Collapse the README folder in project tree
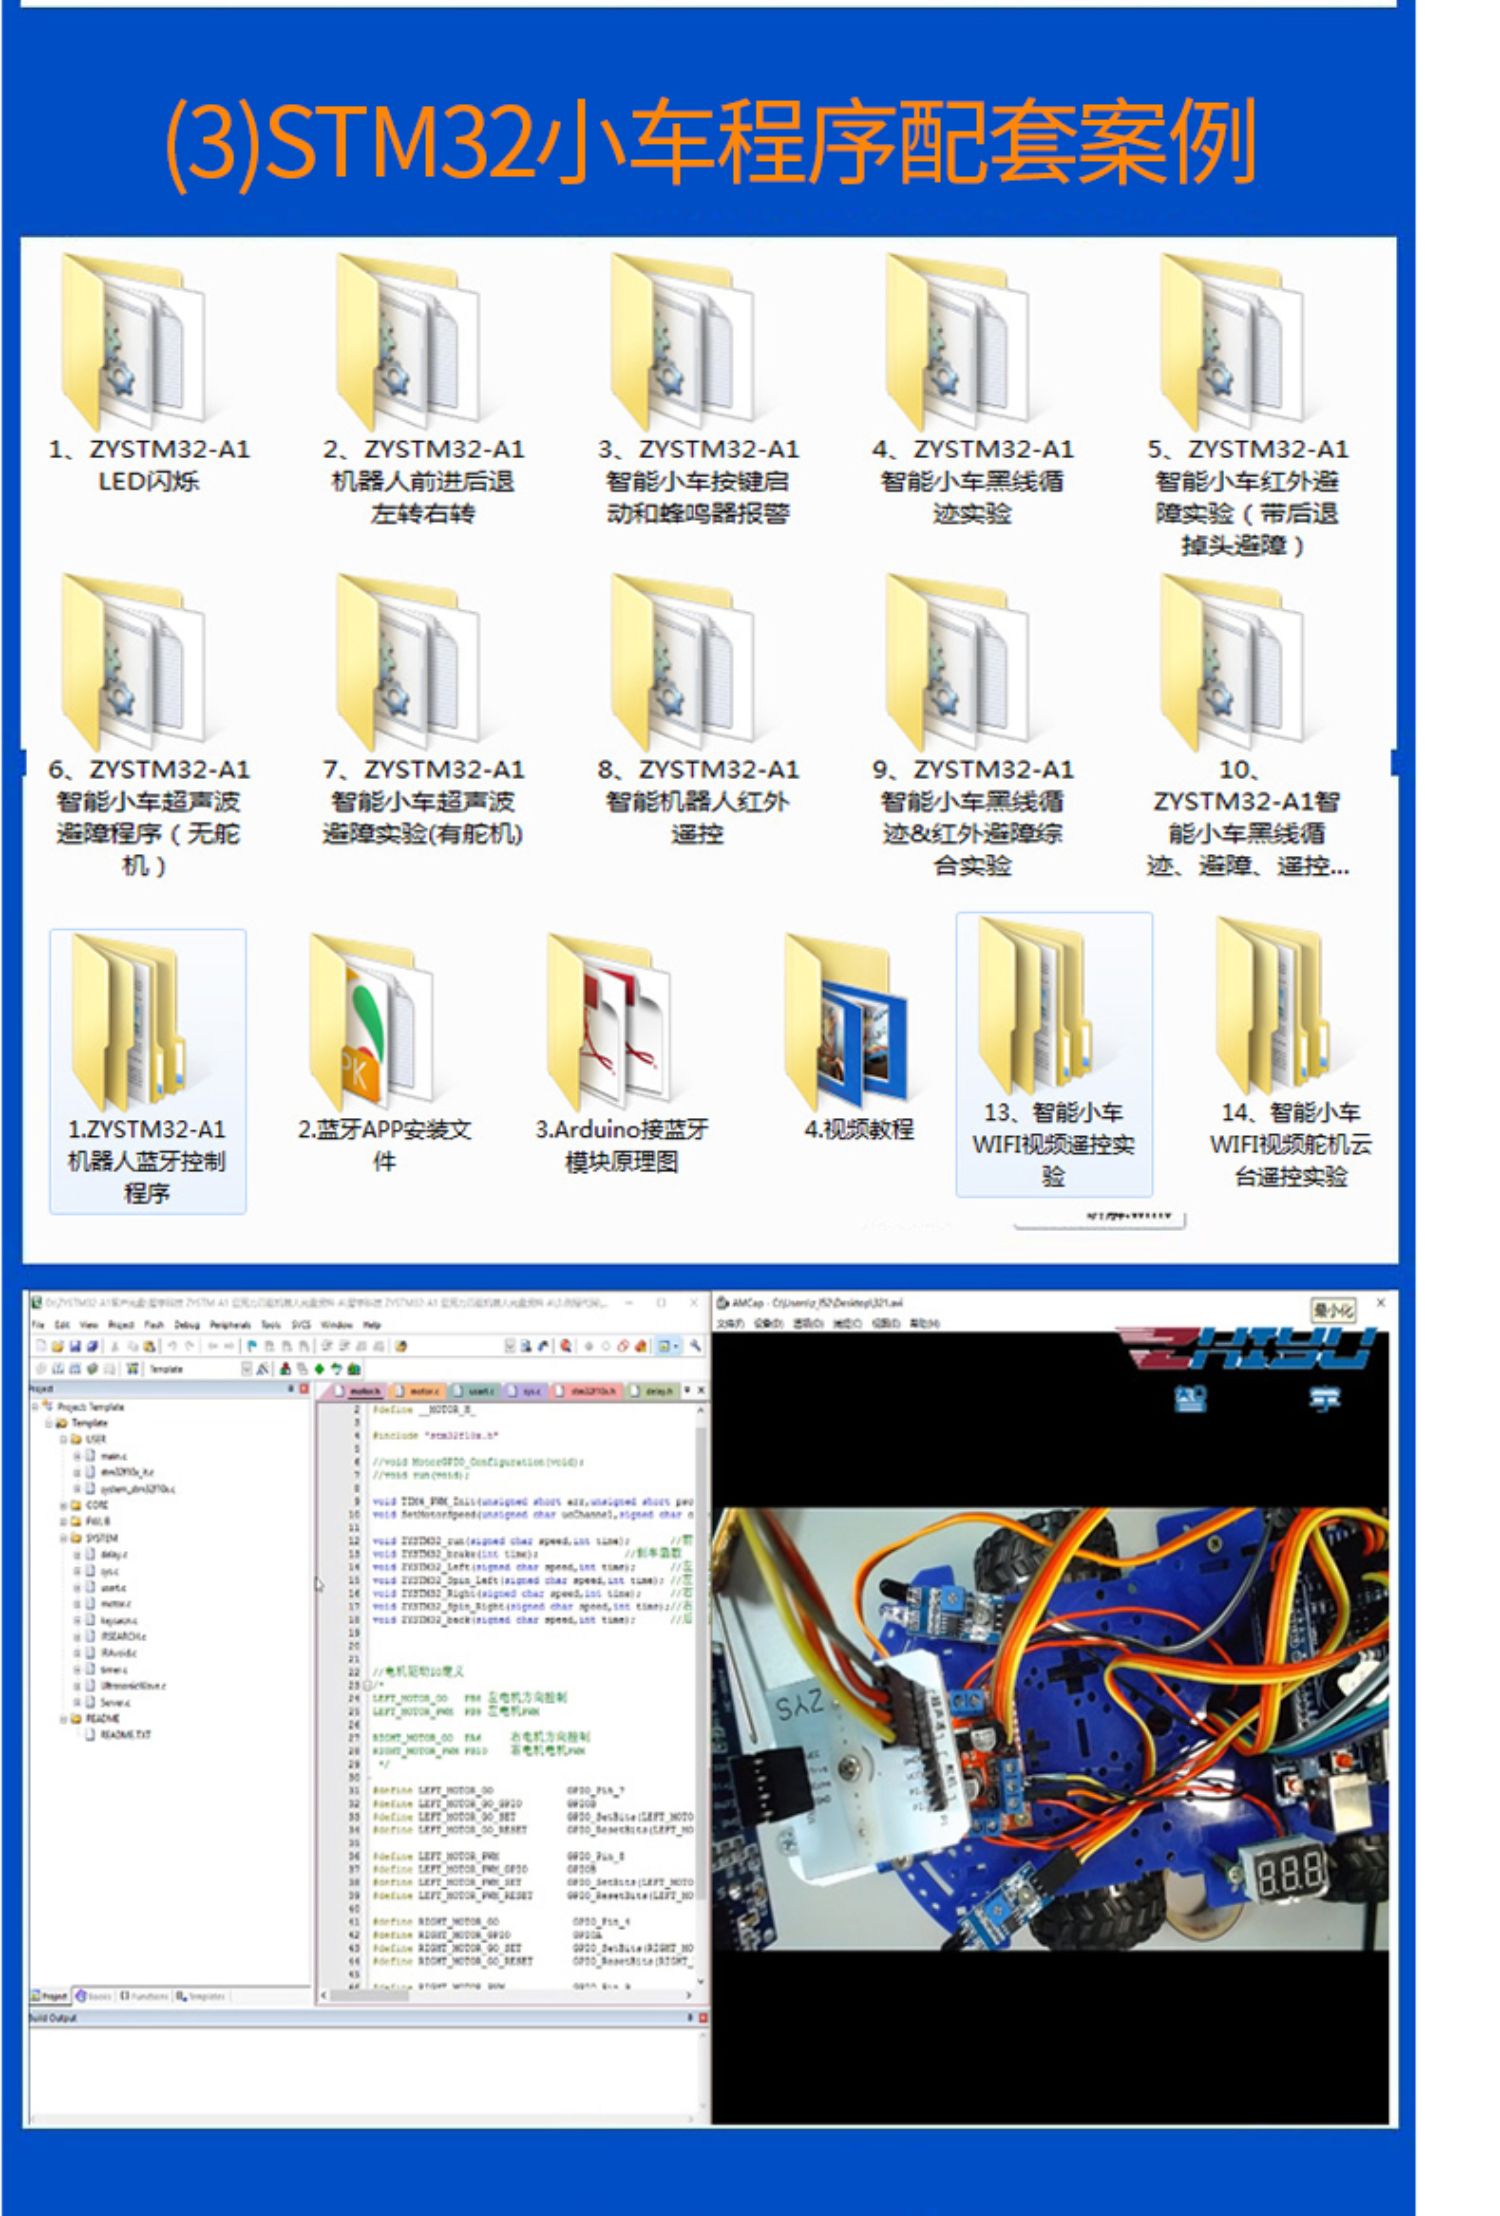This screenshot has width=1500, height=2216. [x=64, y=1718]
